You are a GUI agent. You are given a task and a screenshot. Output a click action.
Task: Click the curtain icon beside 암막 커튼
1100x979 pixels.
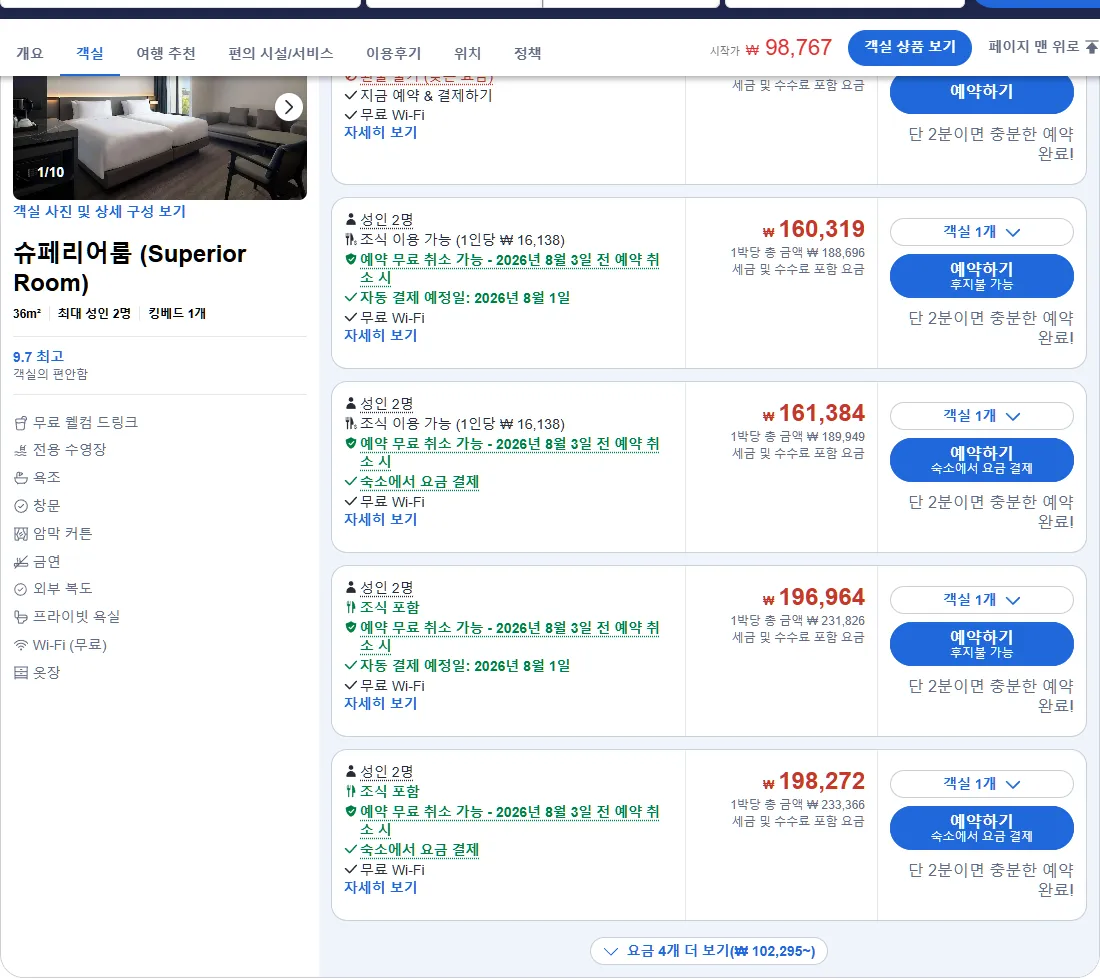[x=21, y=534]
